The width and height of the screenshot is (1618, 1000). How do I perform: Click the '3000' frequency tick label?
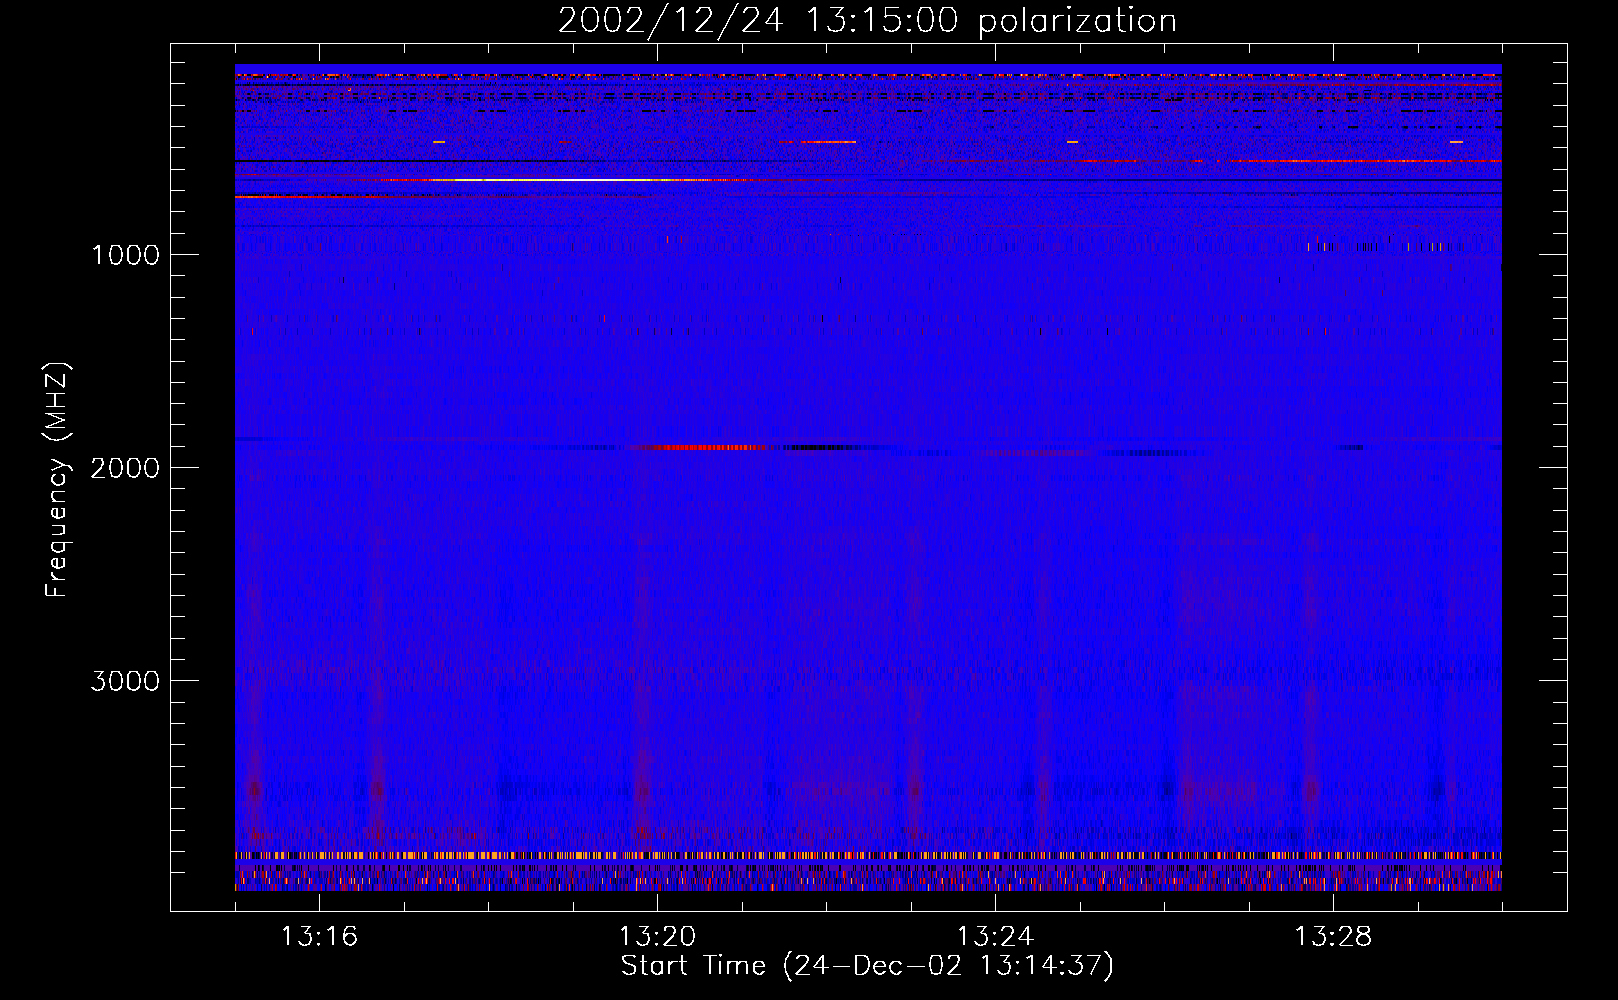[x=125, y=681]
